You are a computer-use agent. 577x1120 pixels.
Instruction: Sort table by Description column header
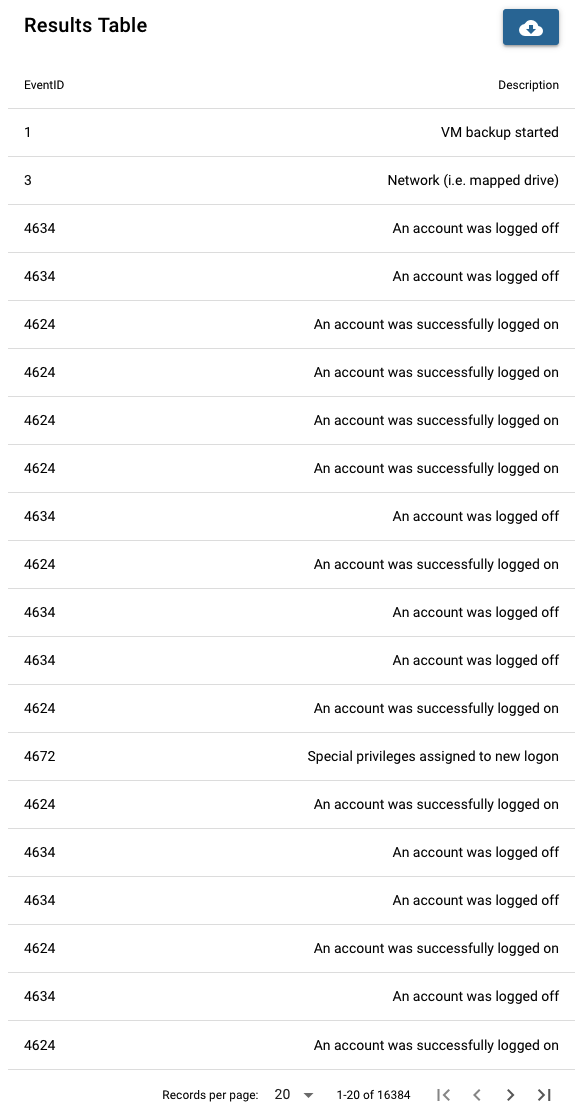click(528, 85)
